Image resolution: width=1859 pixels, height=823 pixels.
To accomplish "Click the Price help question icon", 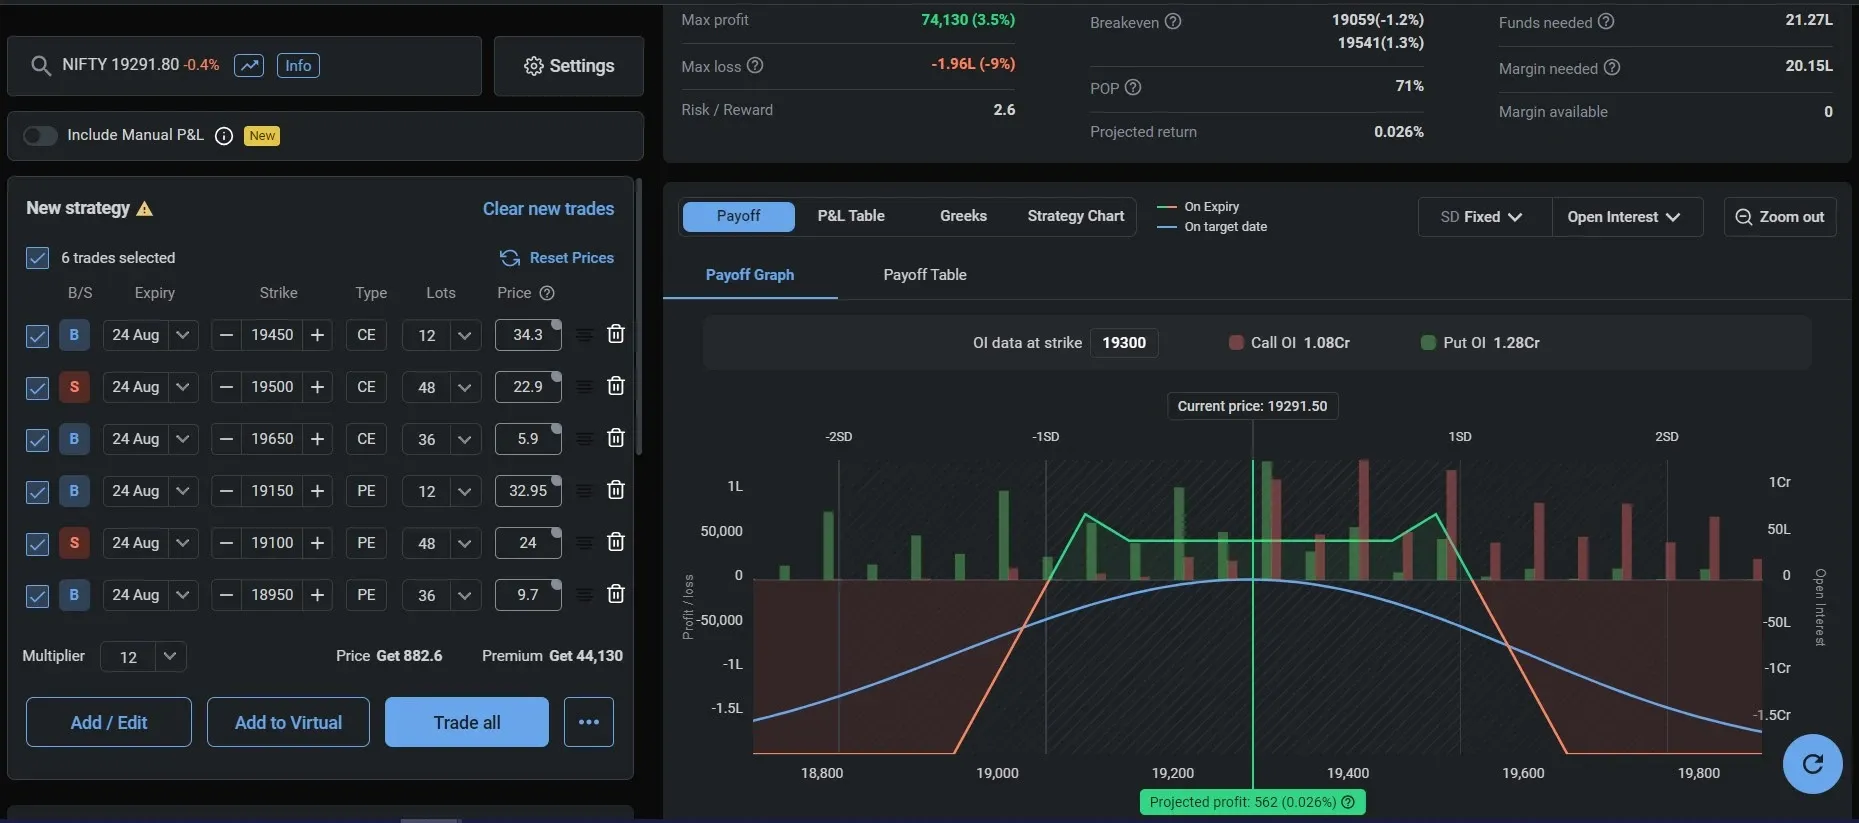I will pos(547,293).
